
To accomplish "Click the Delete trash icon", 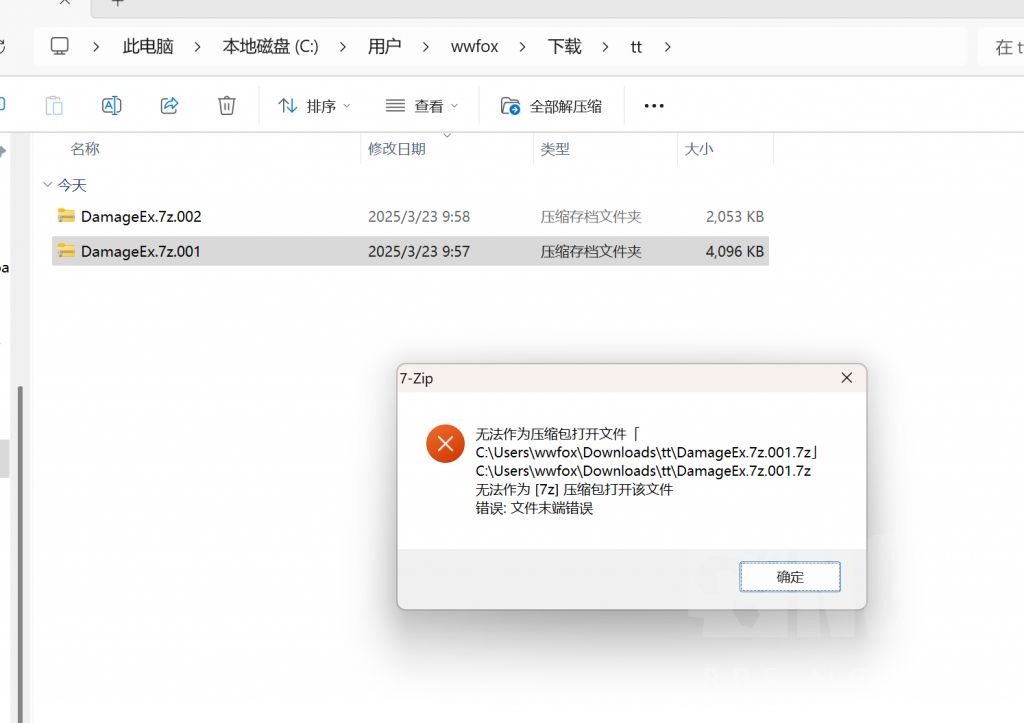I will pyautogui.click(x=226, y=105).
